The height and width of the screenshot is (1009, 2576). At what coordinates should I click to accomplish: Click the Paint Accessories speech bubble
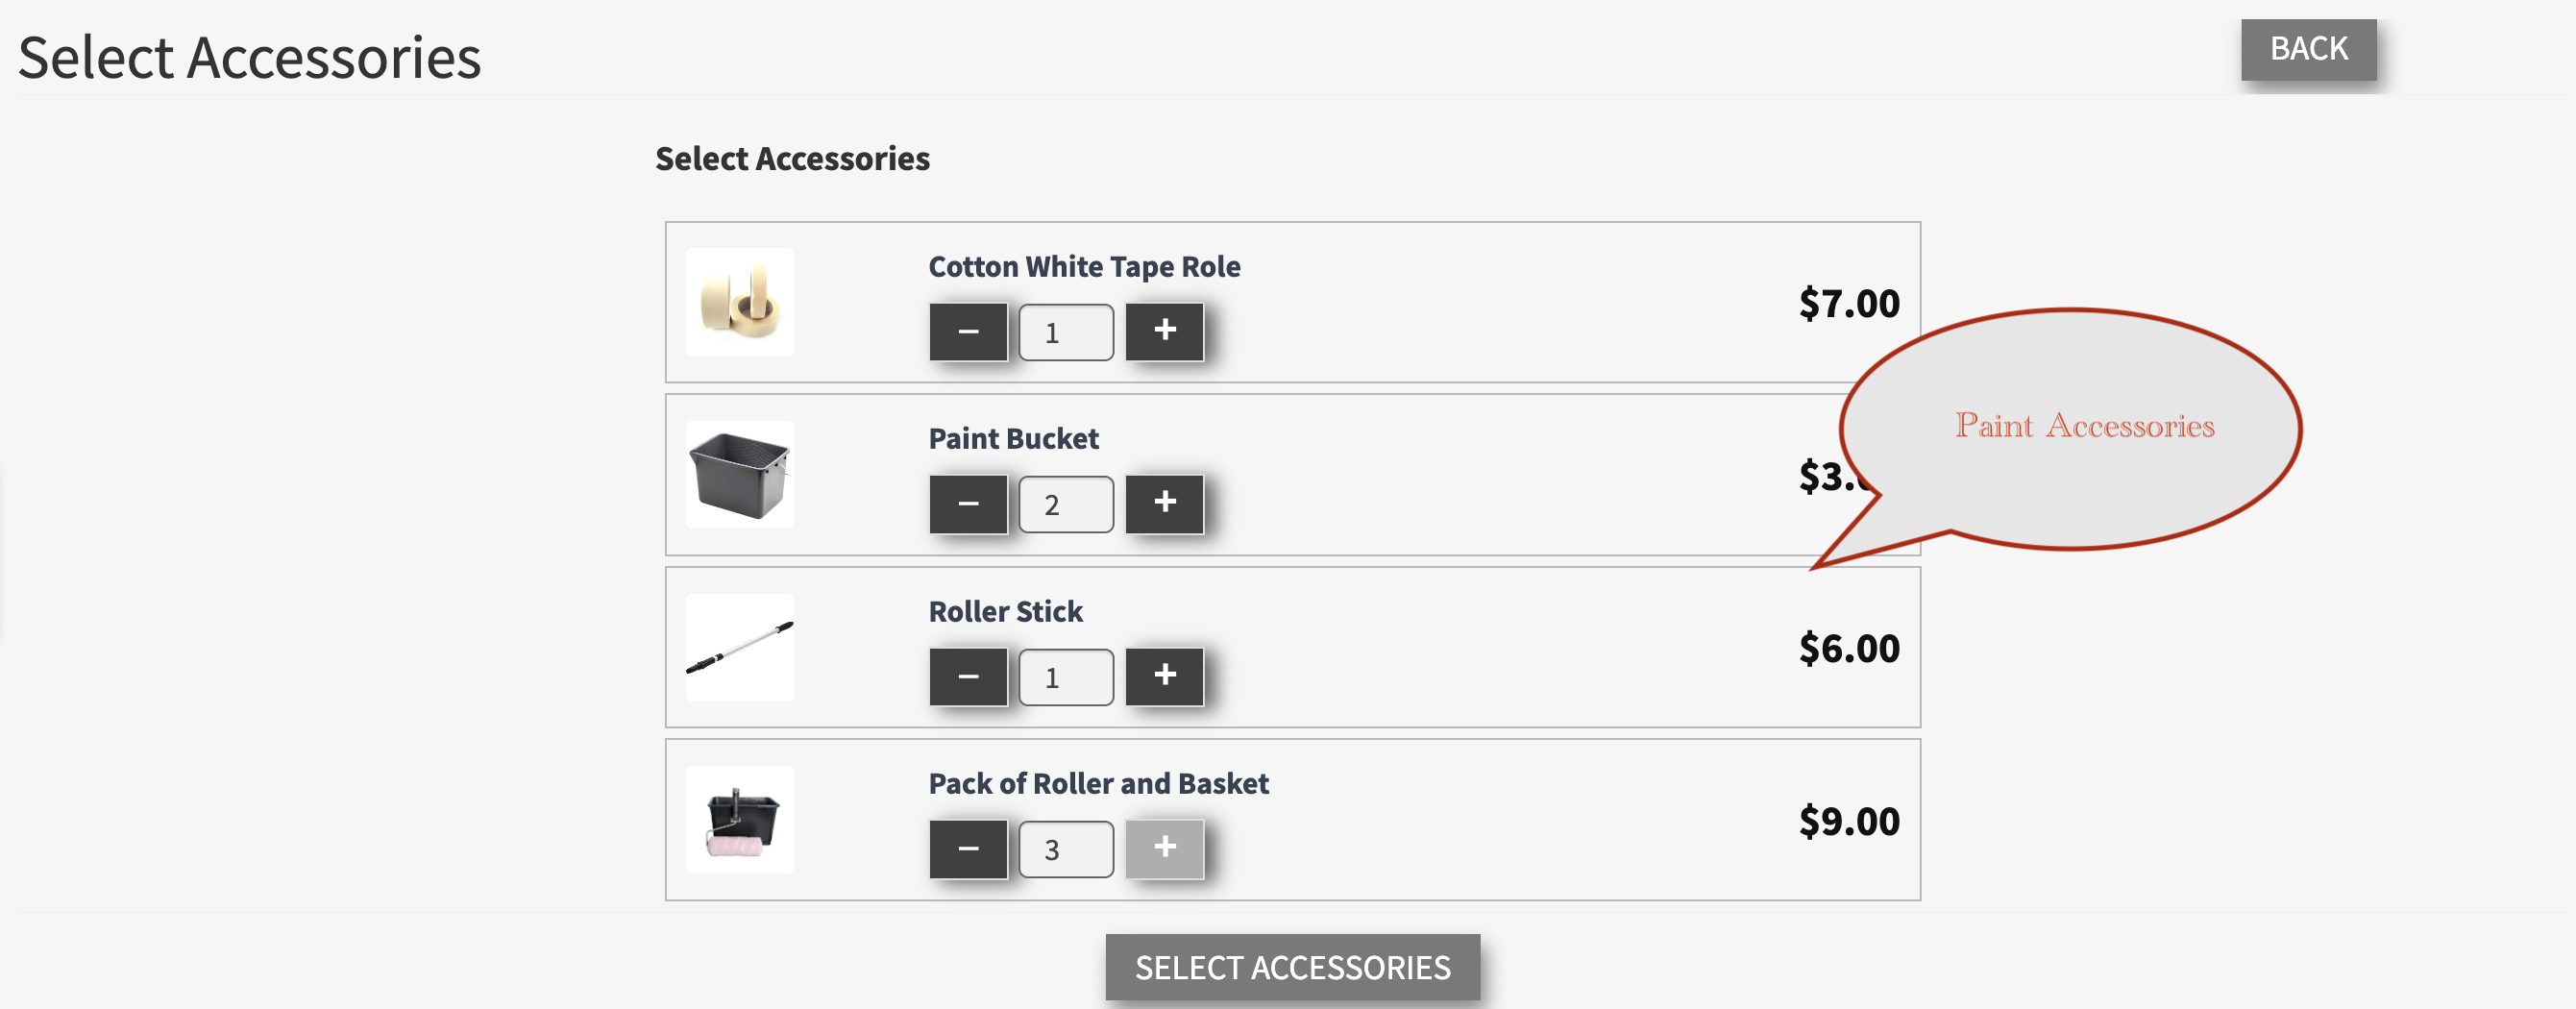[2084, 427]
